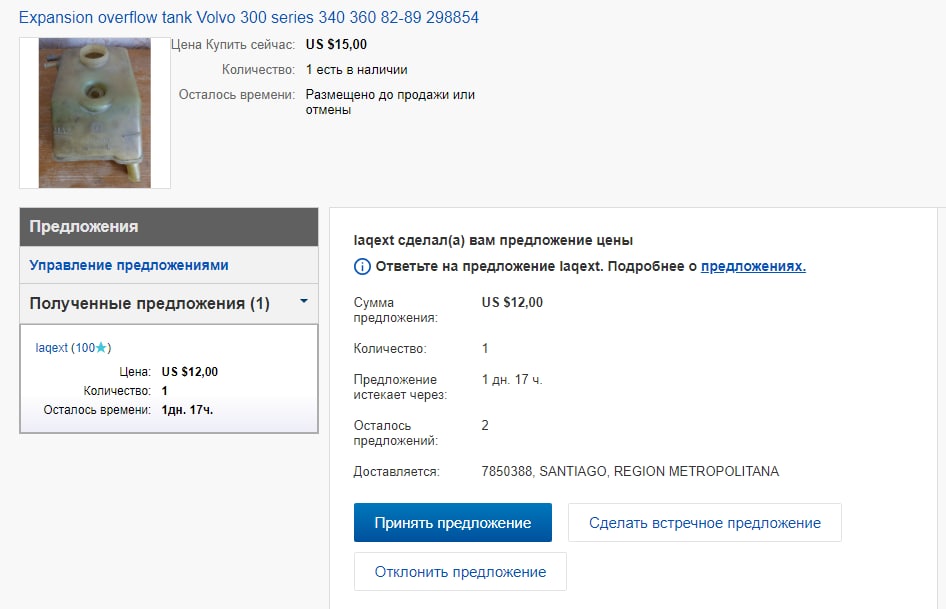Click the info icon beside Ответьте на предложение
The height and width of the screenshot is (609, 946).
point(362,266)
